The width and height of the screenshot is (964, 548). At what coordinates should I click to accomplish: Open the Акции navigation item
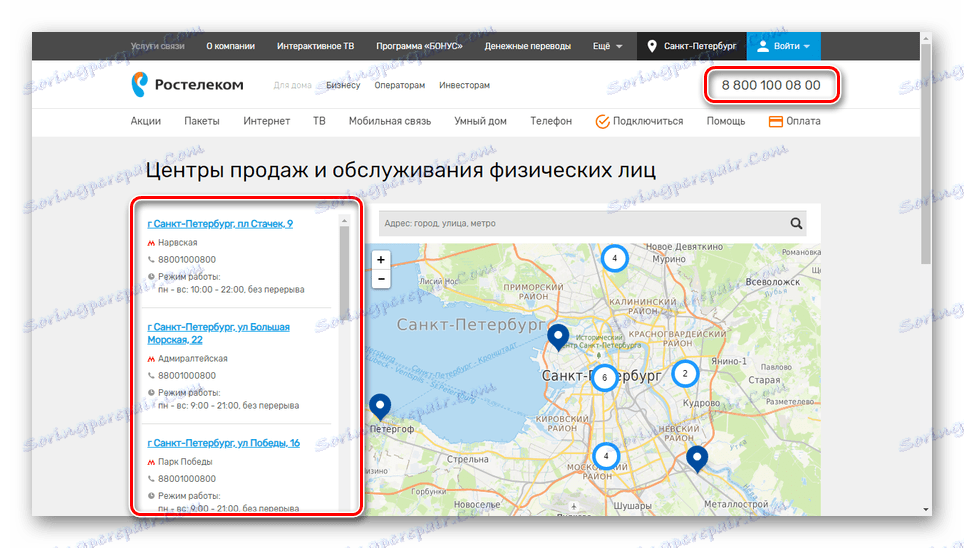146,121
